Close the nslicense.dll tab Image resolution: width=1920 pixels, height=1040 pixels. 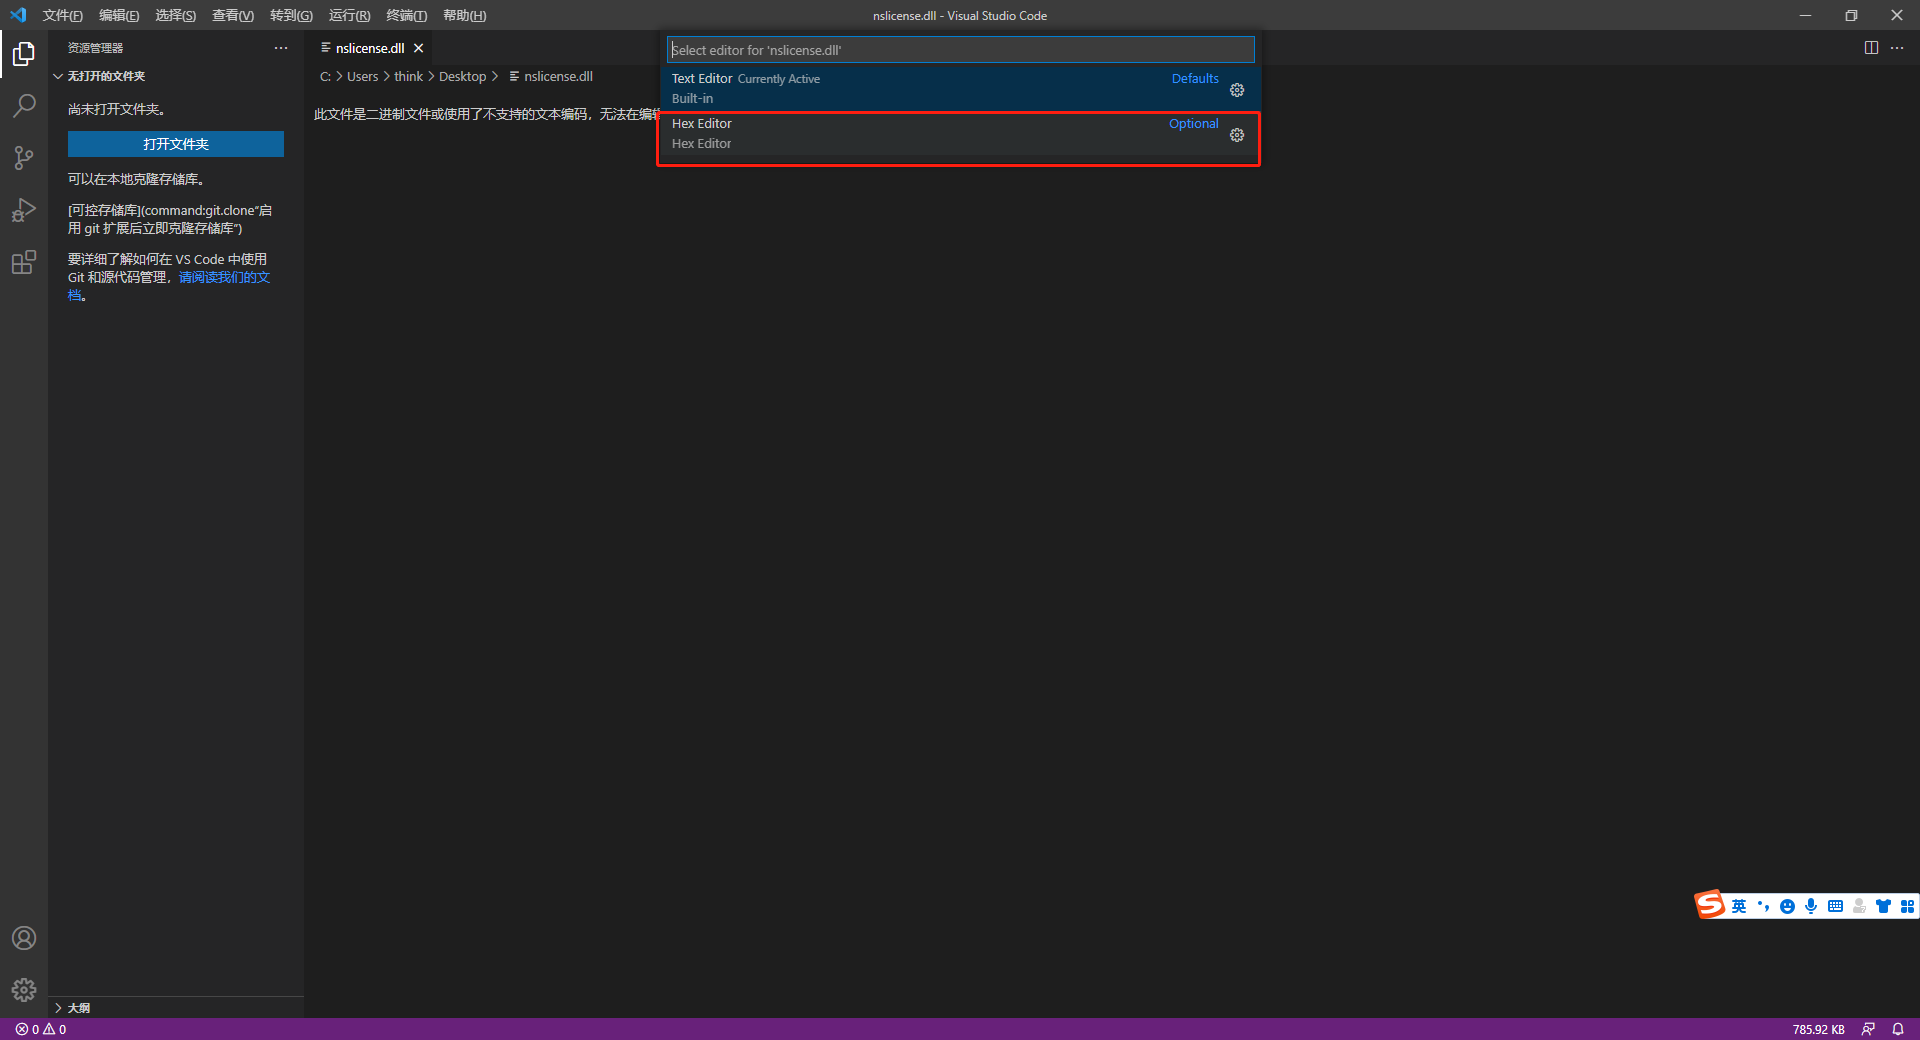[x=419, y=48]
